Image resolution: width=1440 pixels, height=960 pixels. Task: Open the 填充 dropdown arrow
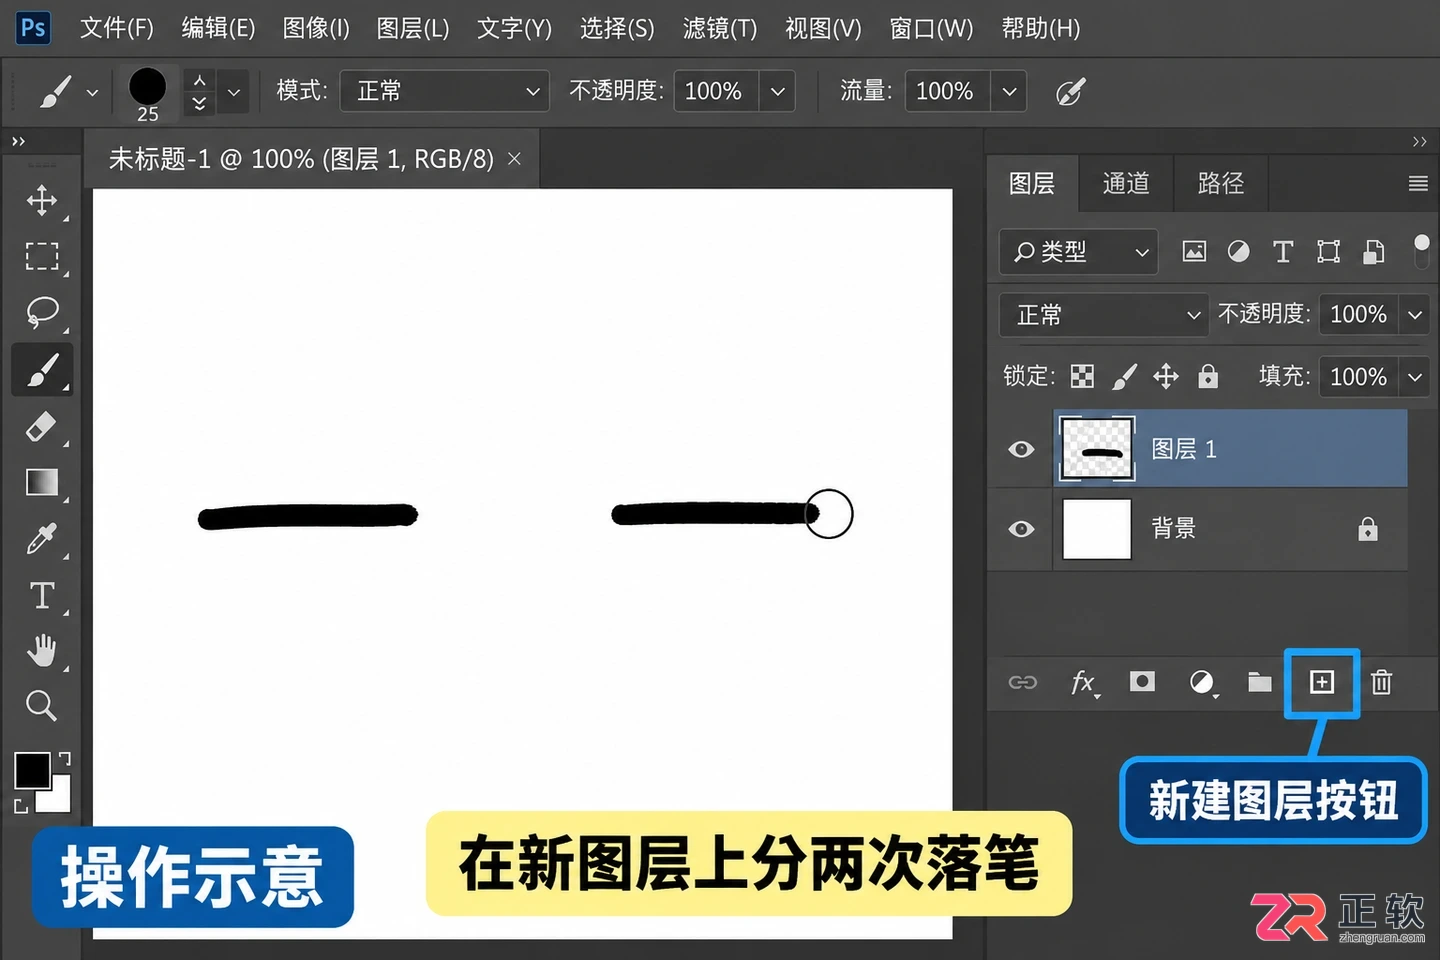click(x=1414, y=377)
